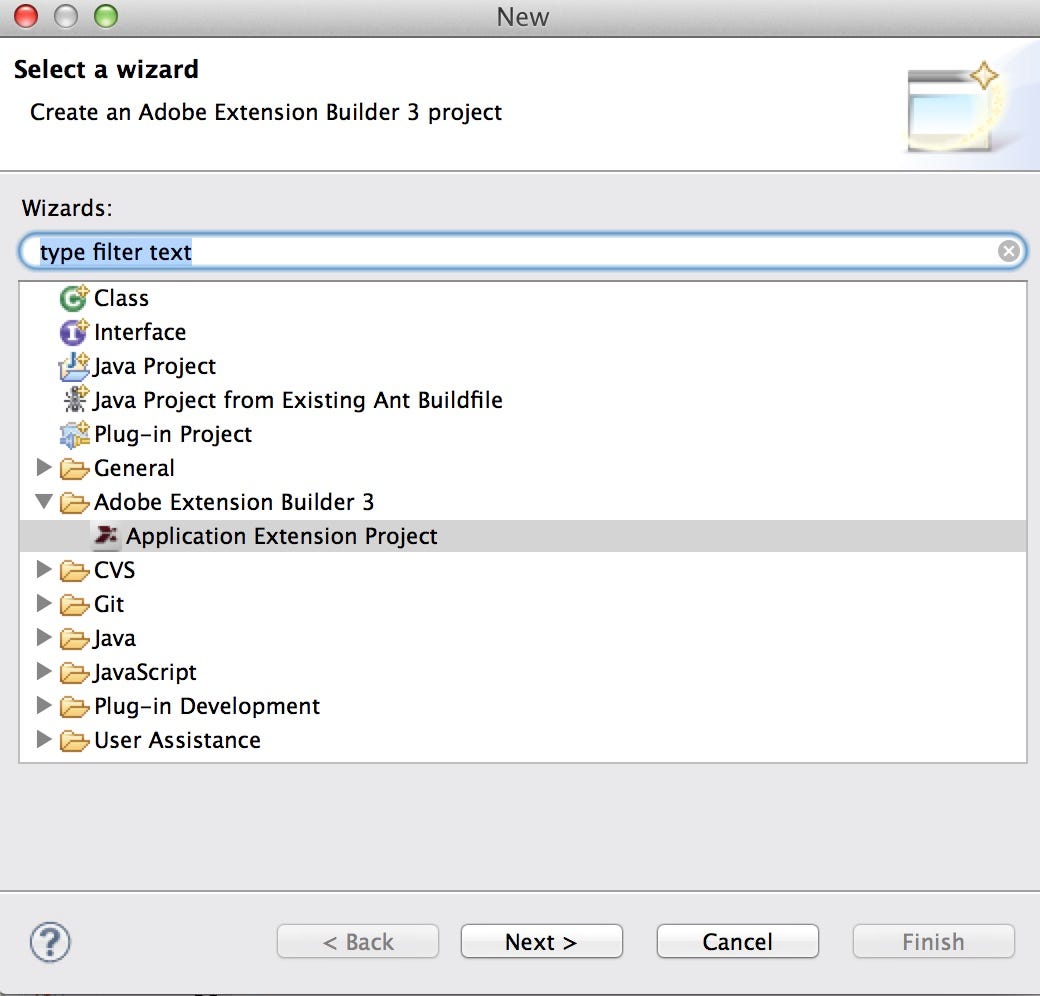Select the JavaScript folder label
1040x996 pixels.
[145, 672]
